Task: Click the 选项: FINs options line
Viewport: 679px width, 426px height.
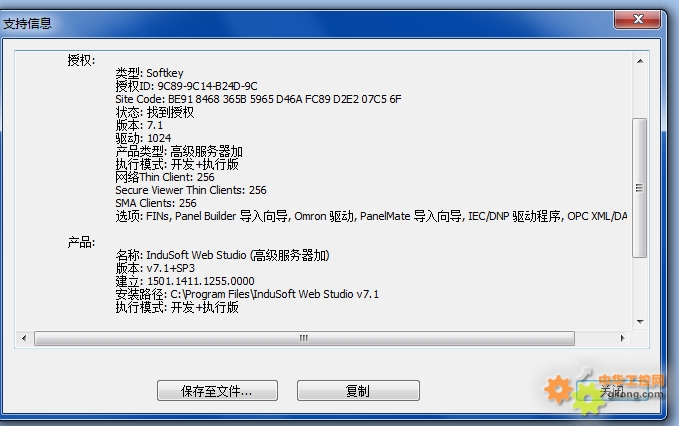Action: (371, 216)
